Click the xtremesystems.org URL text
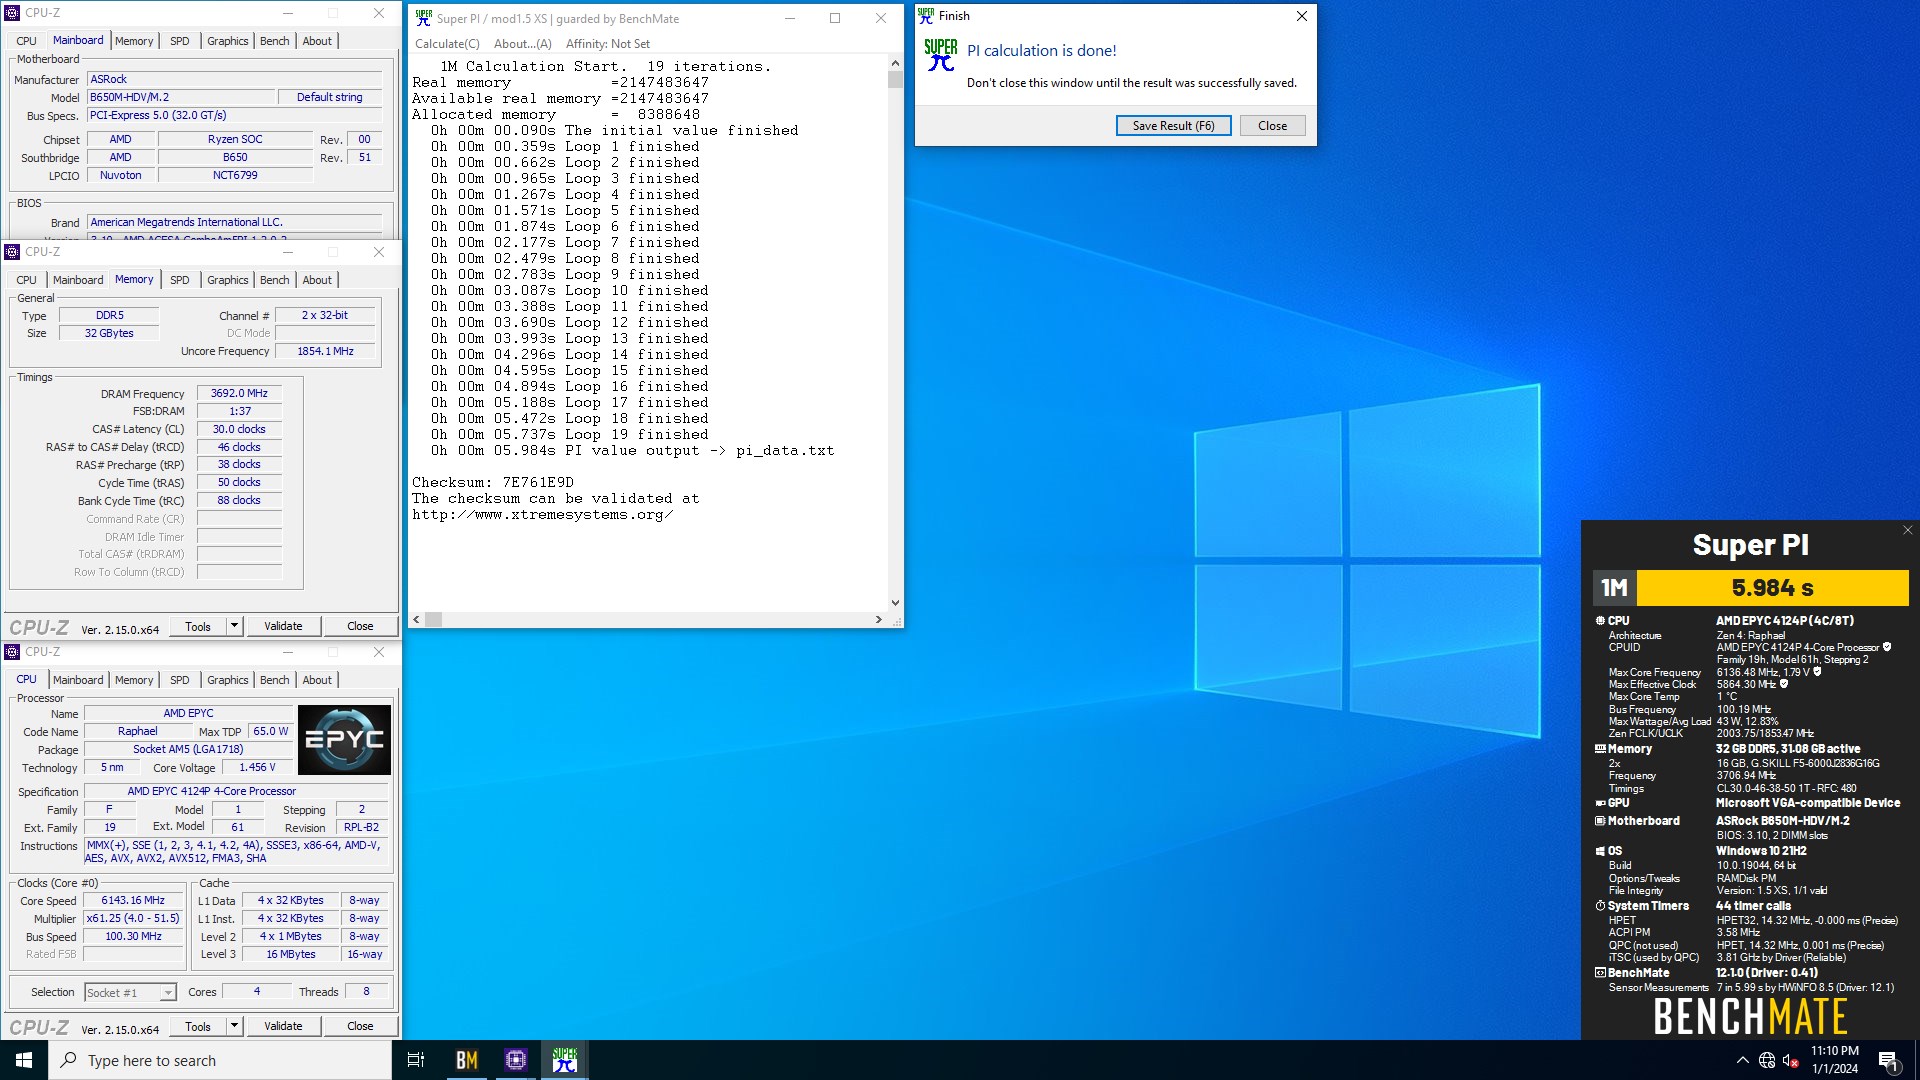Viewport: 1920px width, 1080px height. 543,515
